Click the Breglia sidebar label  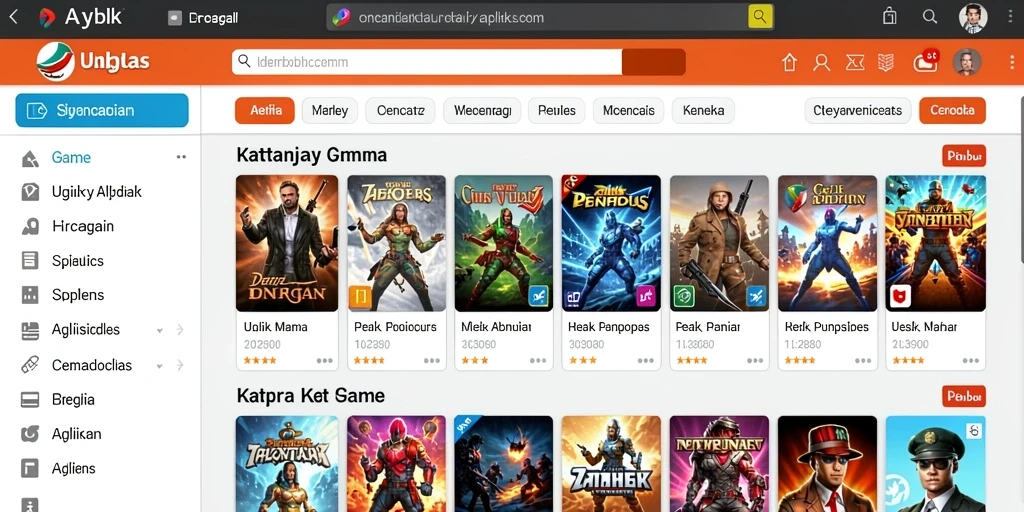tap(73, 400)
